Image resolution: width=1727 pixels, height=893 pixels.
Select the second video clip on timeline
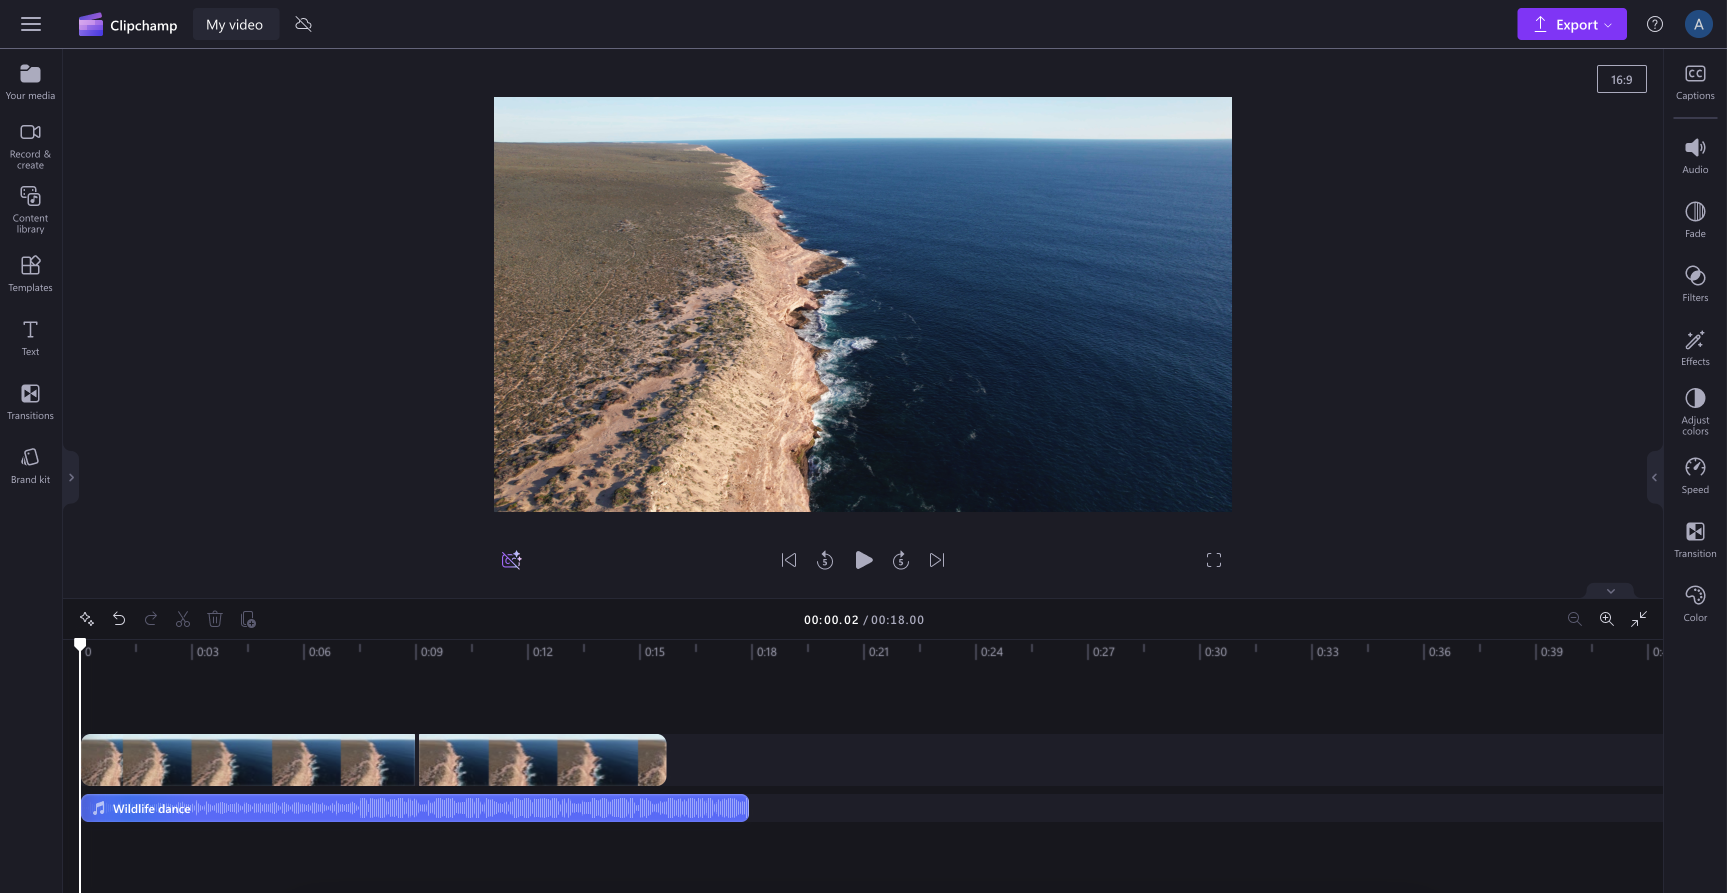pos(542,760)
